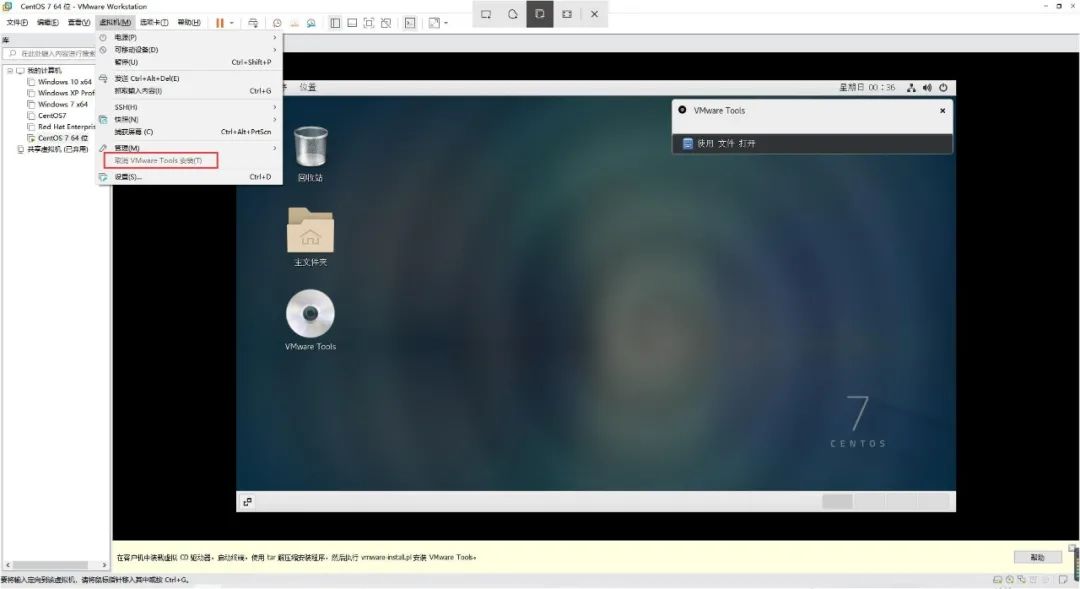Open the 选项卡(T) menu
The height and width of the screenshot is (589, 1080).
(154, 23)
